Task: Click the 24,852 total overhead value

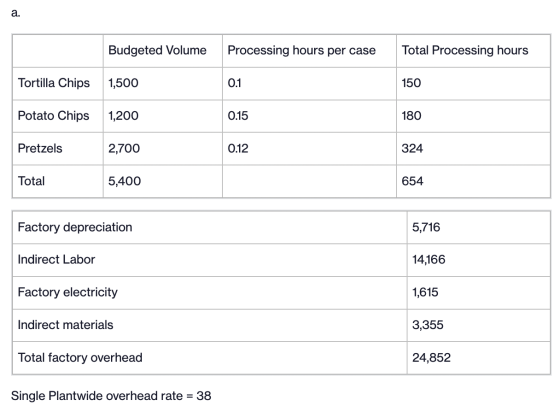Action: tap(431, 358)
